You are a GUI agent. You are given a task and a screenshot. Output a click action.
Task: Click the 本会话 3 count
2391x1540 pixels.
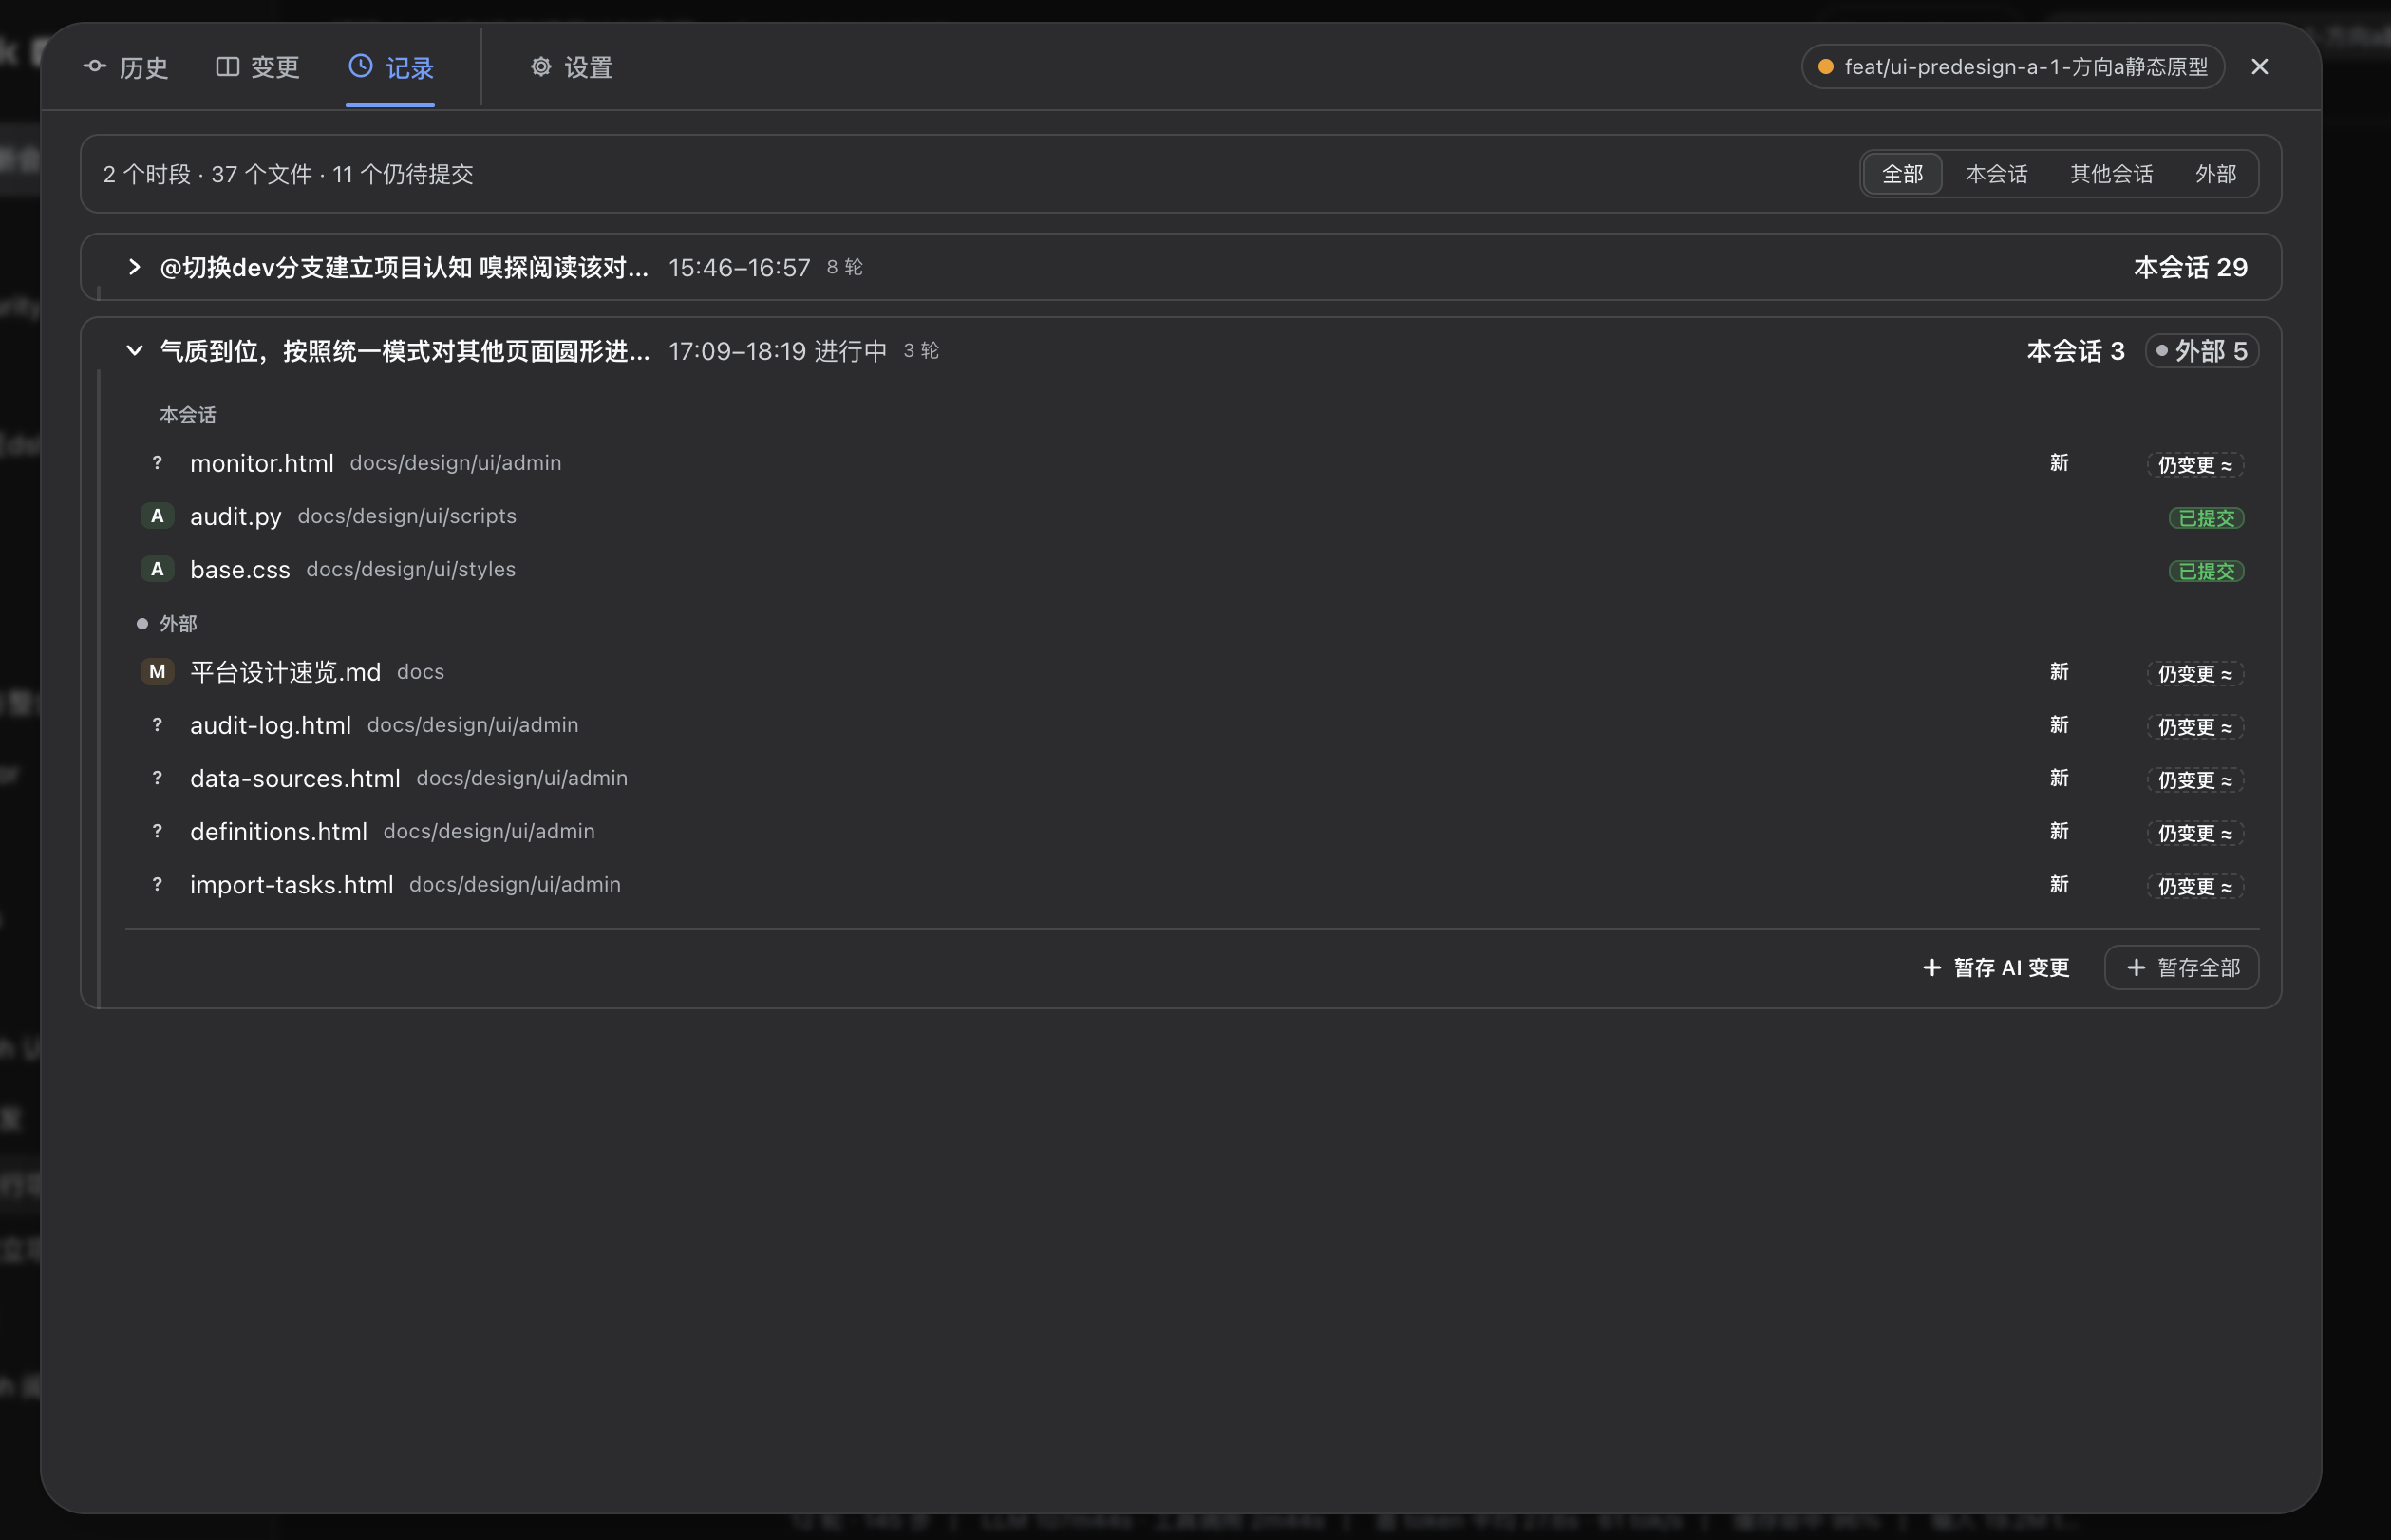(x=2075, y=351)
